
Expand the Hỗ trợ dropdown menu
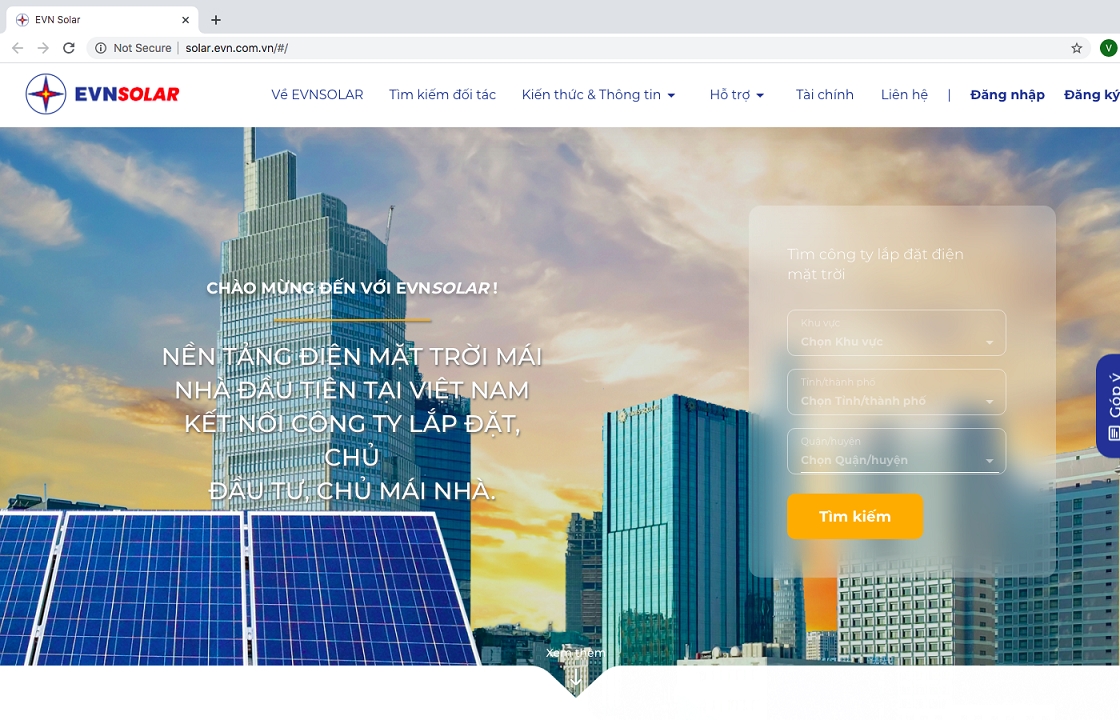tap(736, 94)
